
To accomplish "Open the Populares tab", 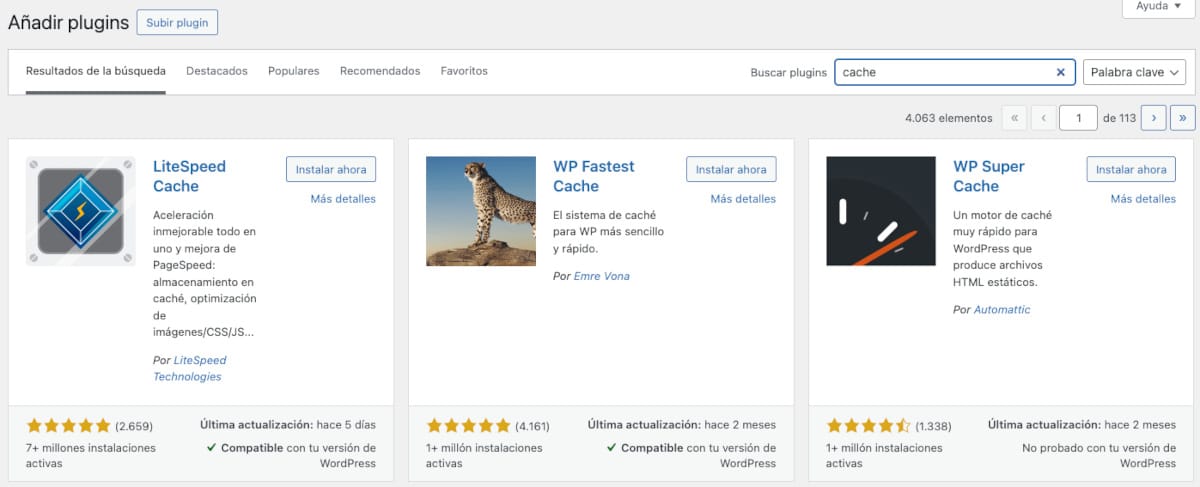I will pos(294,71).
